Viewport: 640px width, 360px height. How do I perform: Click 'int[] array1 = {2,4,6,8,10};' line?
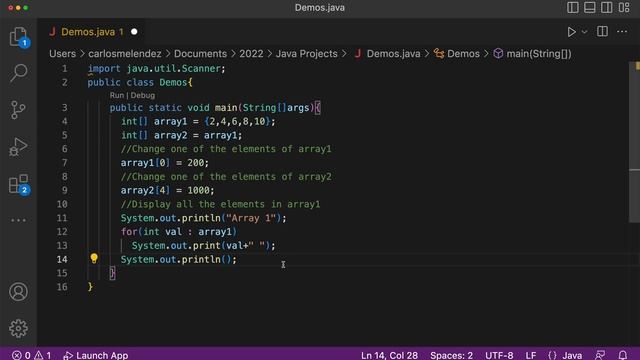point(198,121)
